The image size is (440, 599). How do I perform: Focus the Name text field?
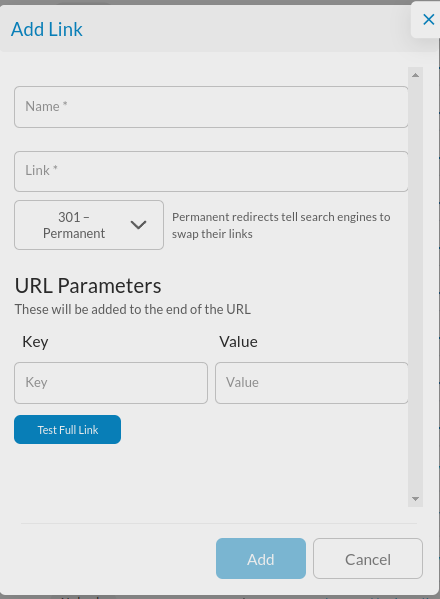(211, 107)
